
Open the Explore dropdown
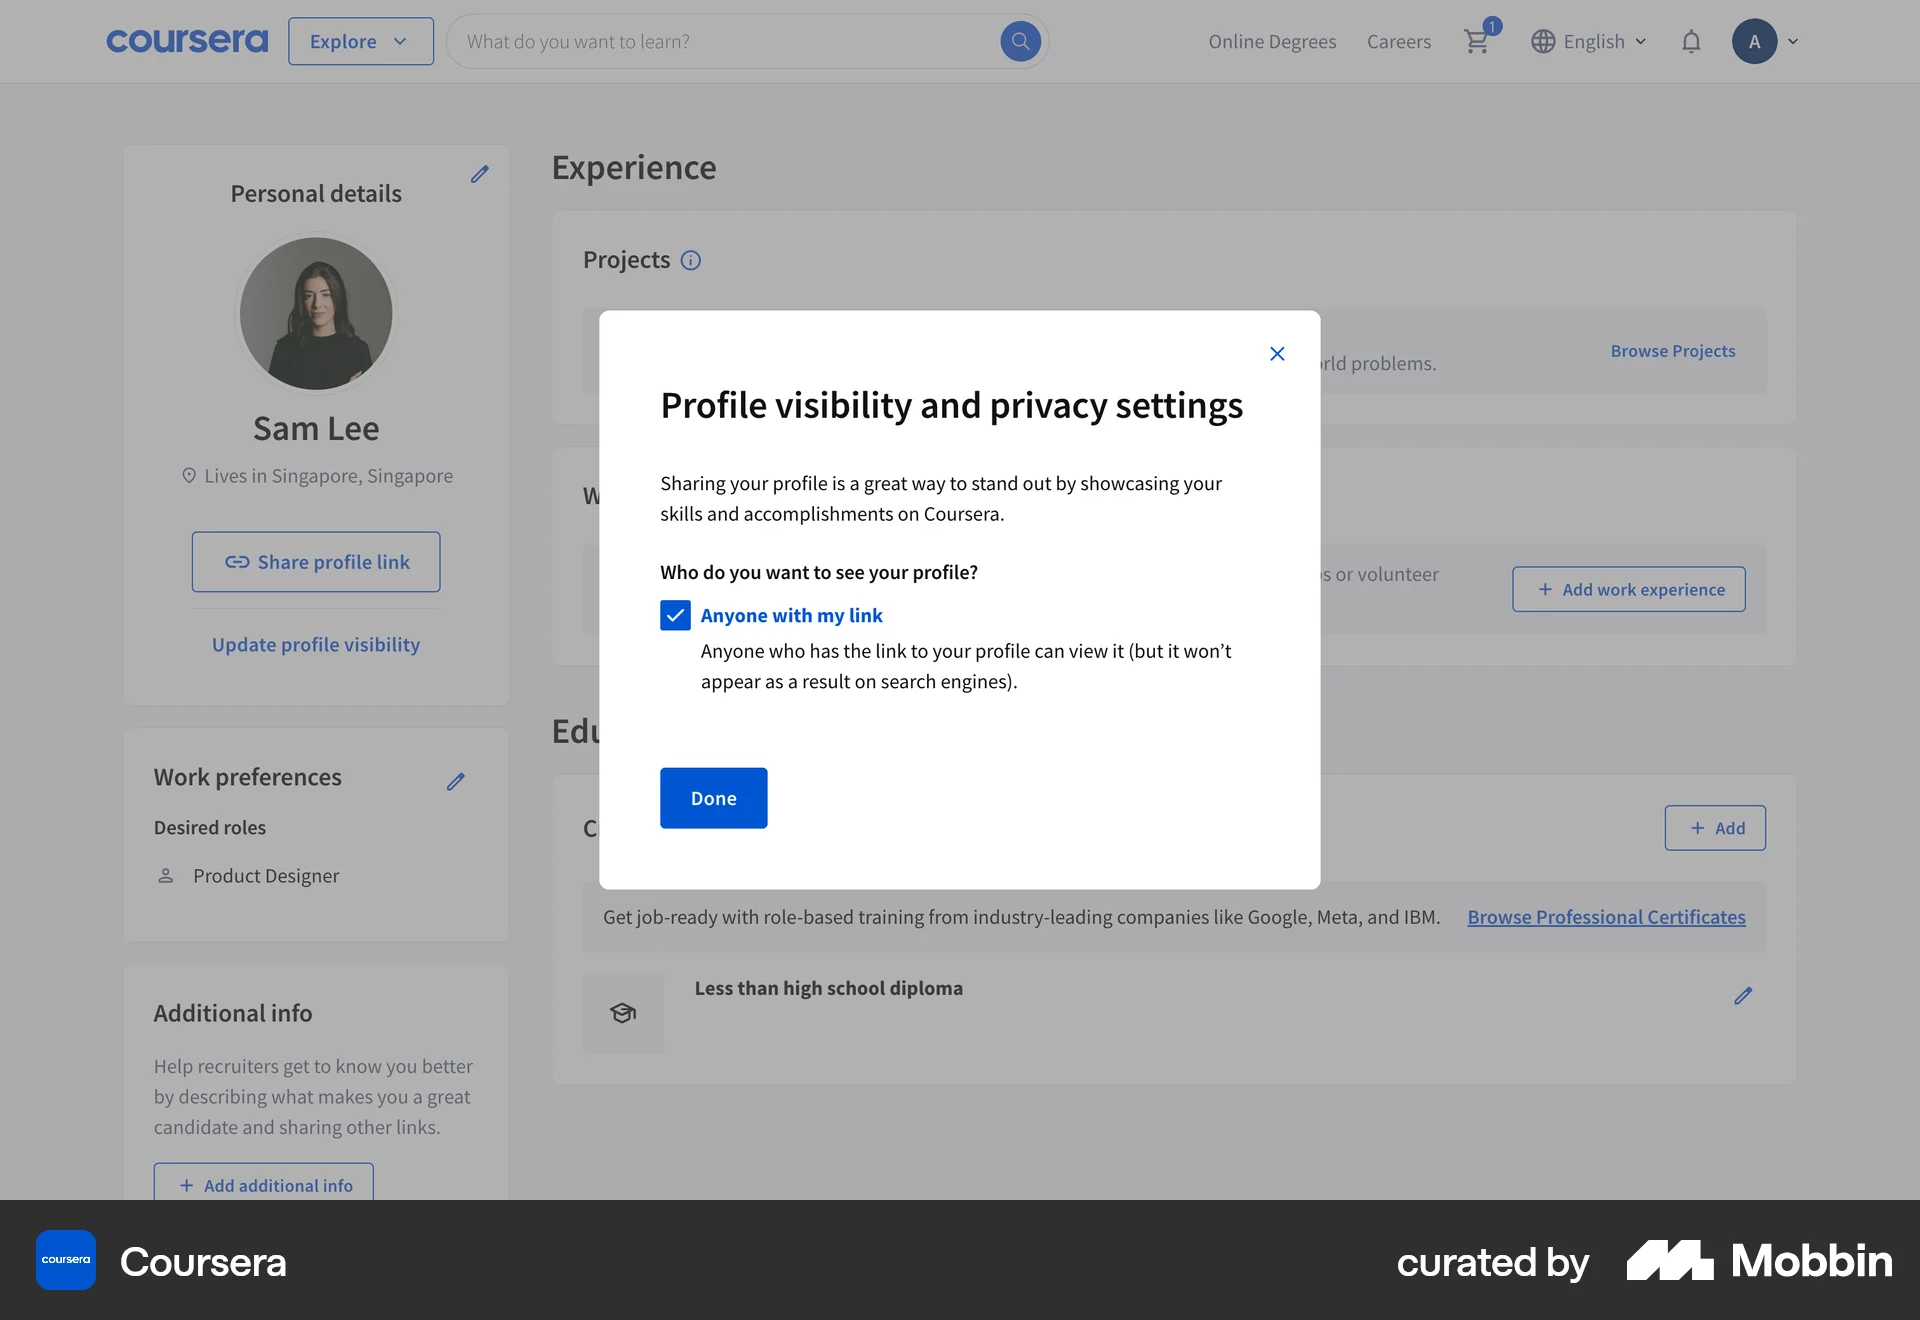pos(361,41)
